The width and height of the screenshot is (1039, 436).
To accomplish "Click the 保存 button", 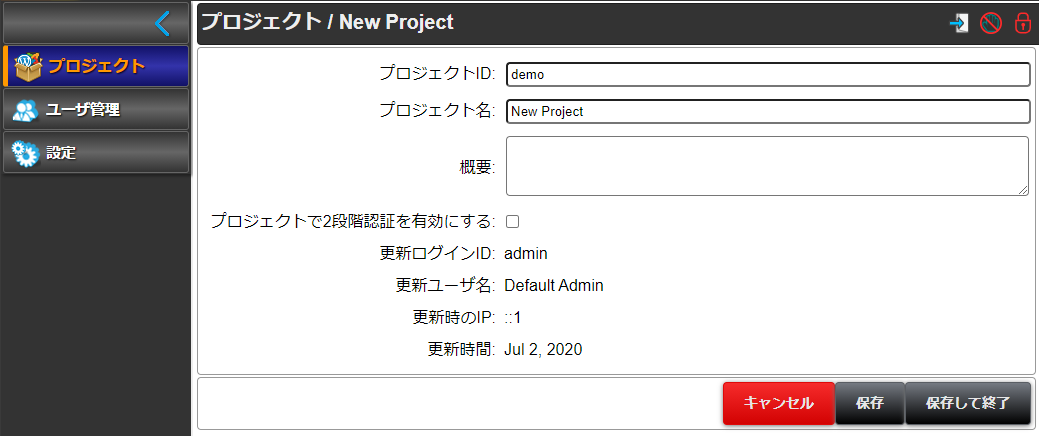I will click(x=869, y=403).
